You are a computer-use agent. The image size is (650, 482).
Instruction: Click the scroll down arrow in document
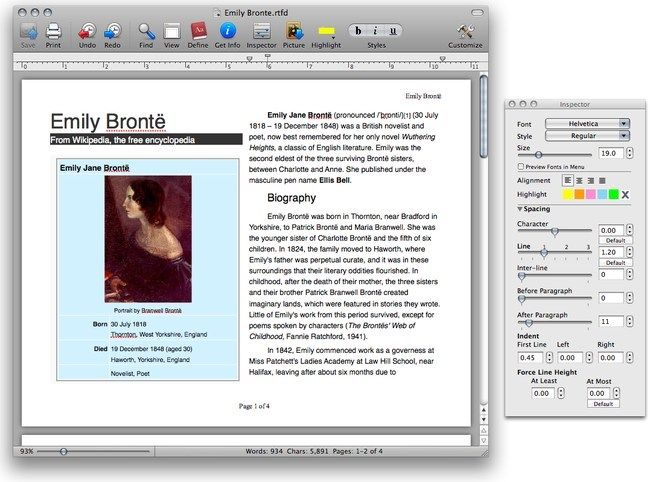(483, 419)
